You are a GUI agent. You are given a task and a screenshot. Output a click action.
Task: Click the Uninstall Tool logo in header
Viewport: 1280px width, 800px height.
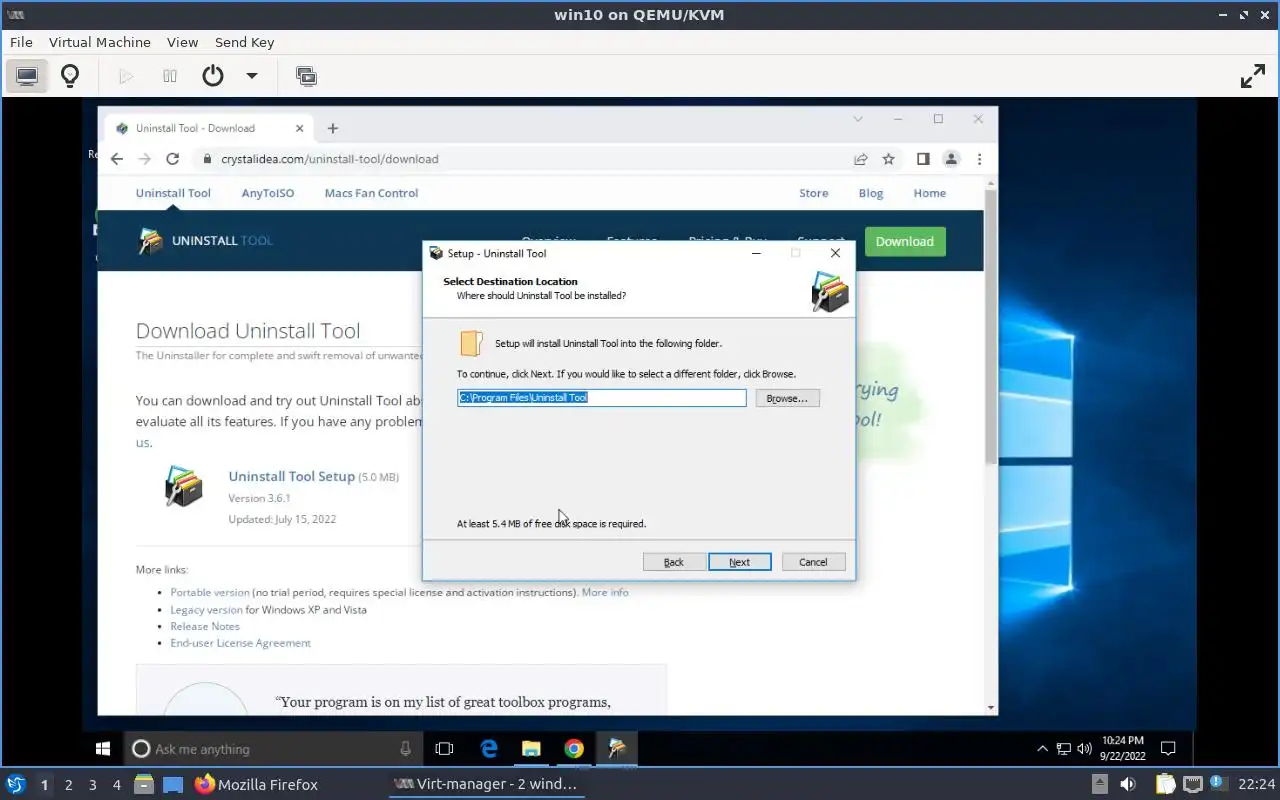tap(205, 241)
